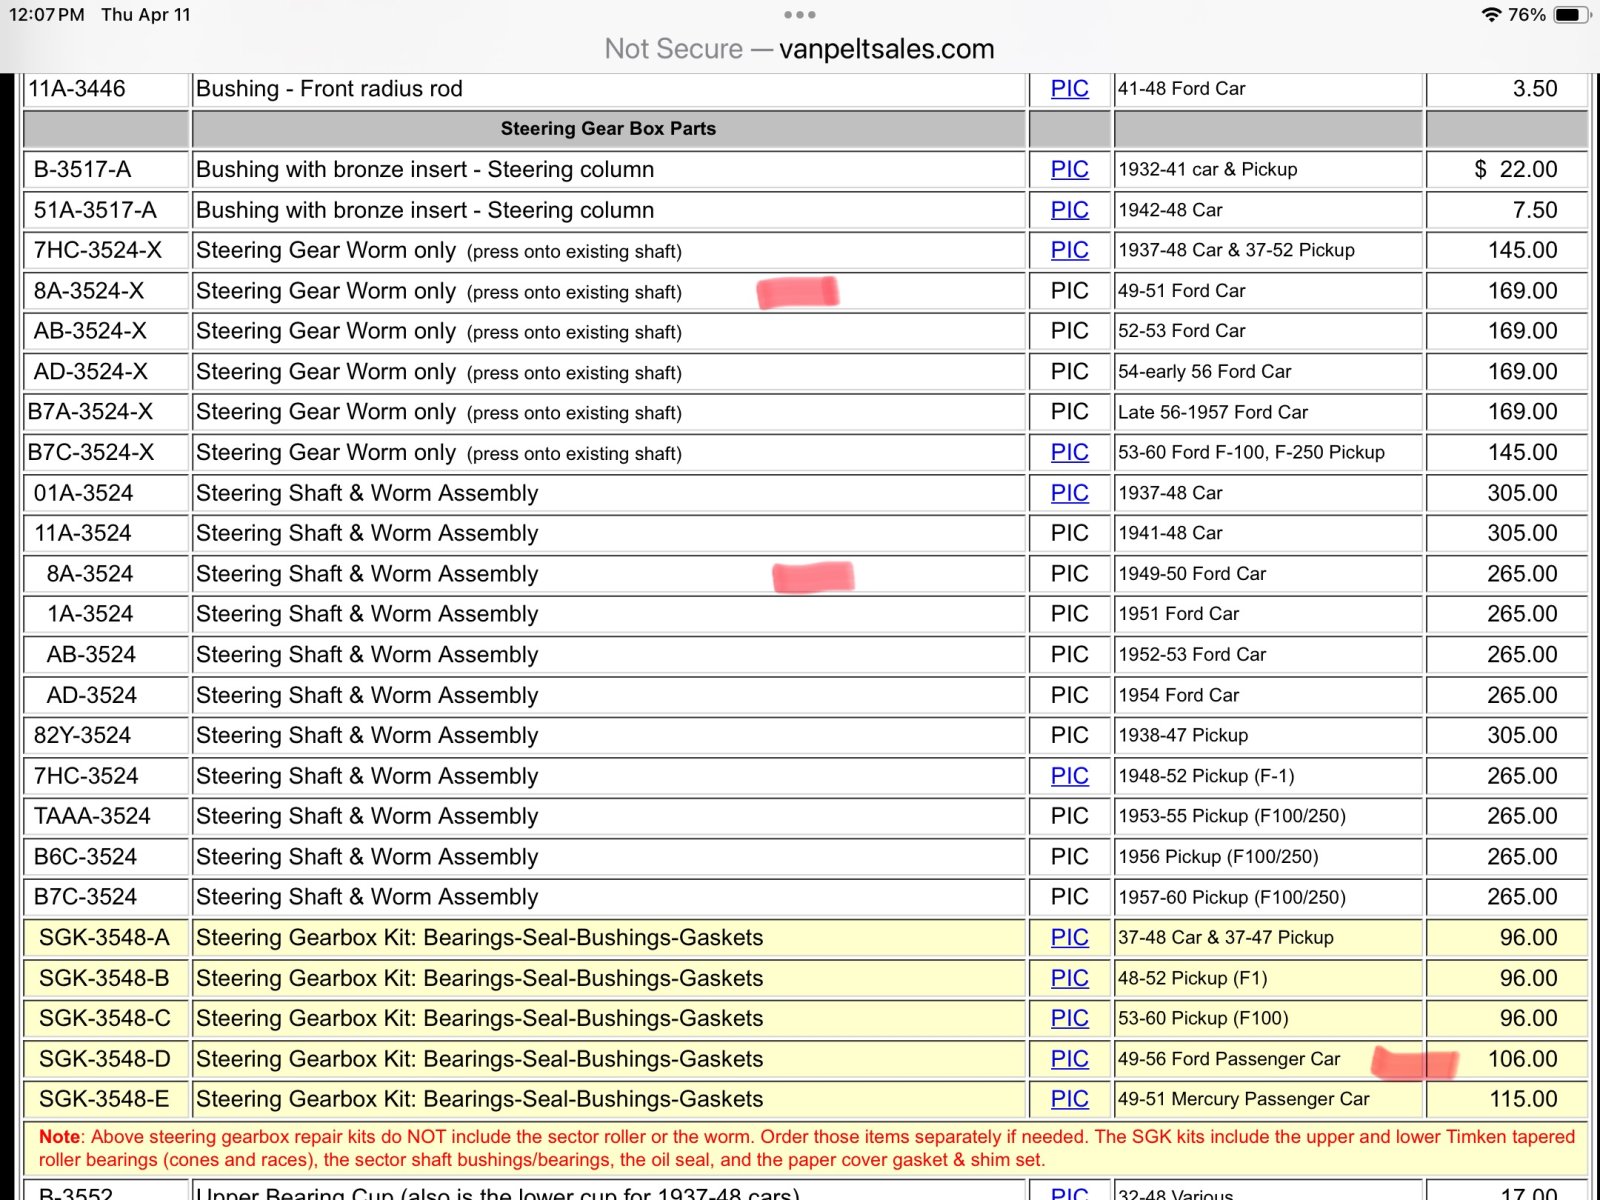Click SGK-3548-D gearbox kit description
Viewport: 1600px width, 1200px height.
pos(479,1059)
